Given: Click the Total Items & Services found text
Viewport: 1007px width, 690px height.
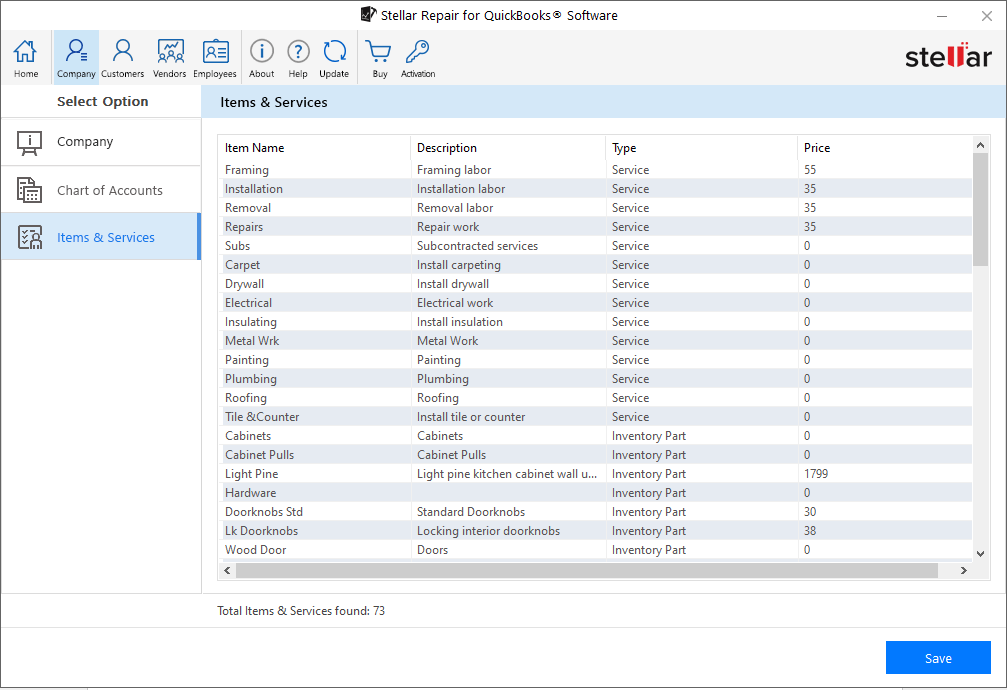Looking at the screenshot, I should click(301, 611).
